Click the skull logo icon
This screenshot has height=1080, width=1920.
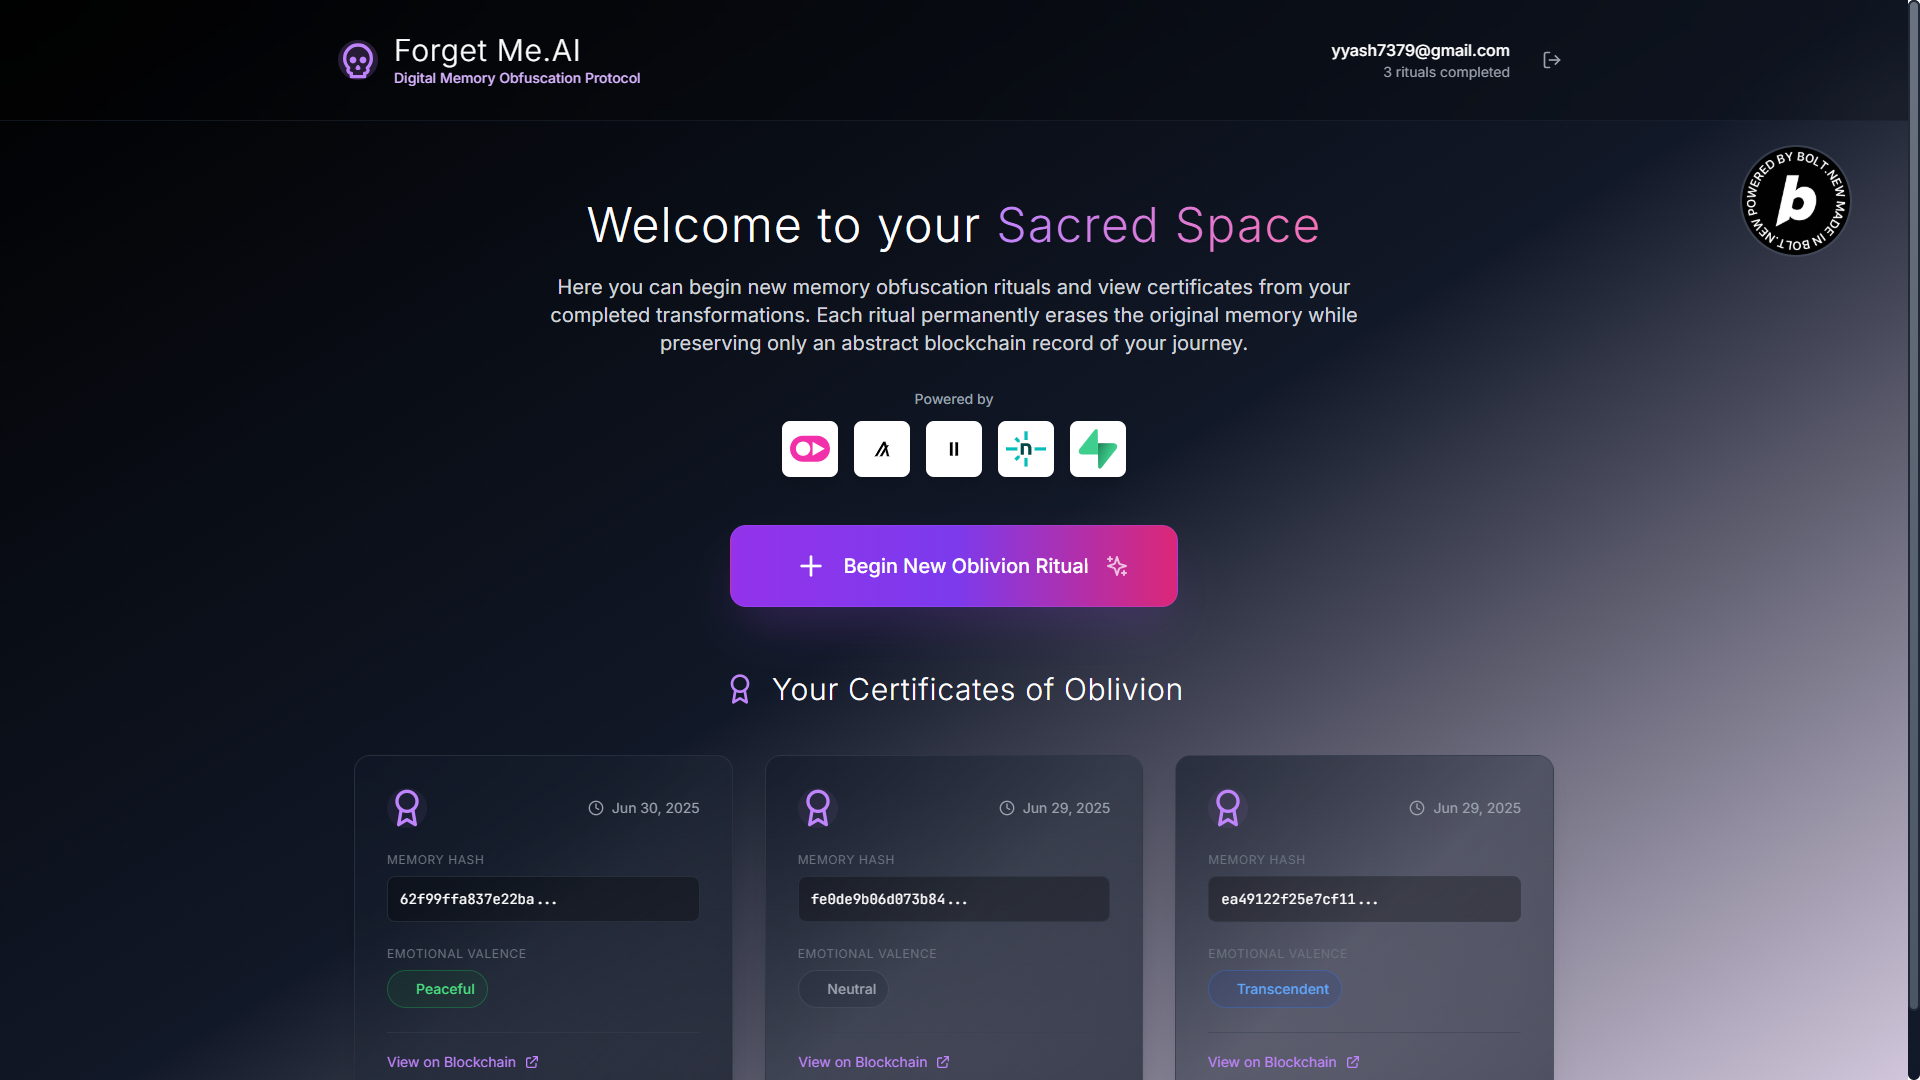tap(357, 60)
